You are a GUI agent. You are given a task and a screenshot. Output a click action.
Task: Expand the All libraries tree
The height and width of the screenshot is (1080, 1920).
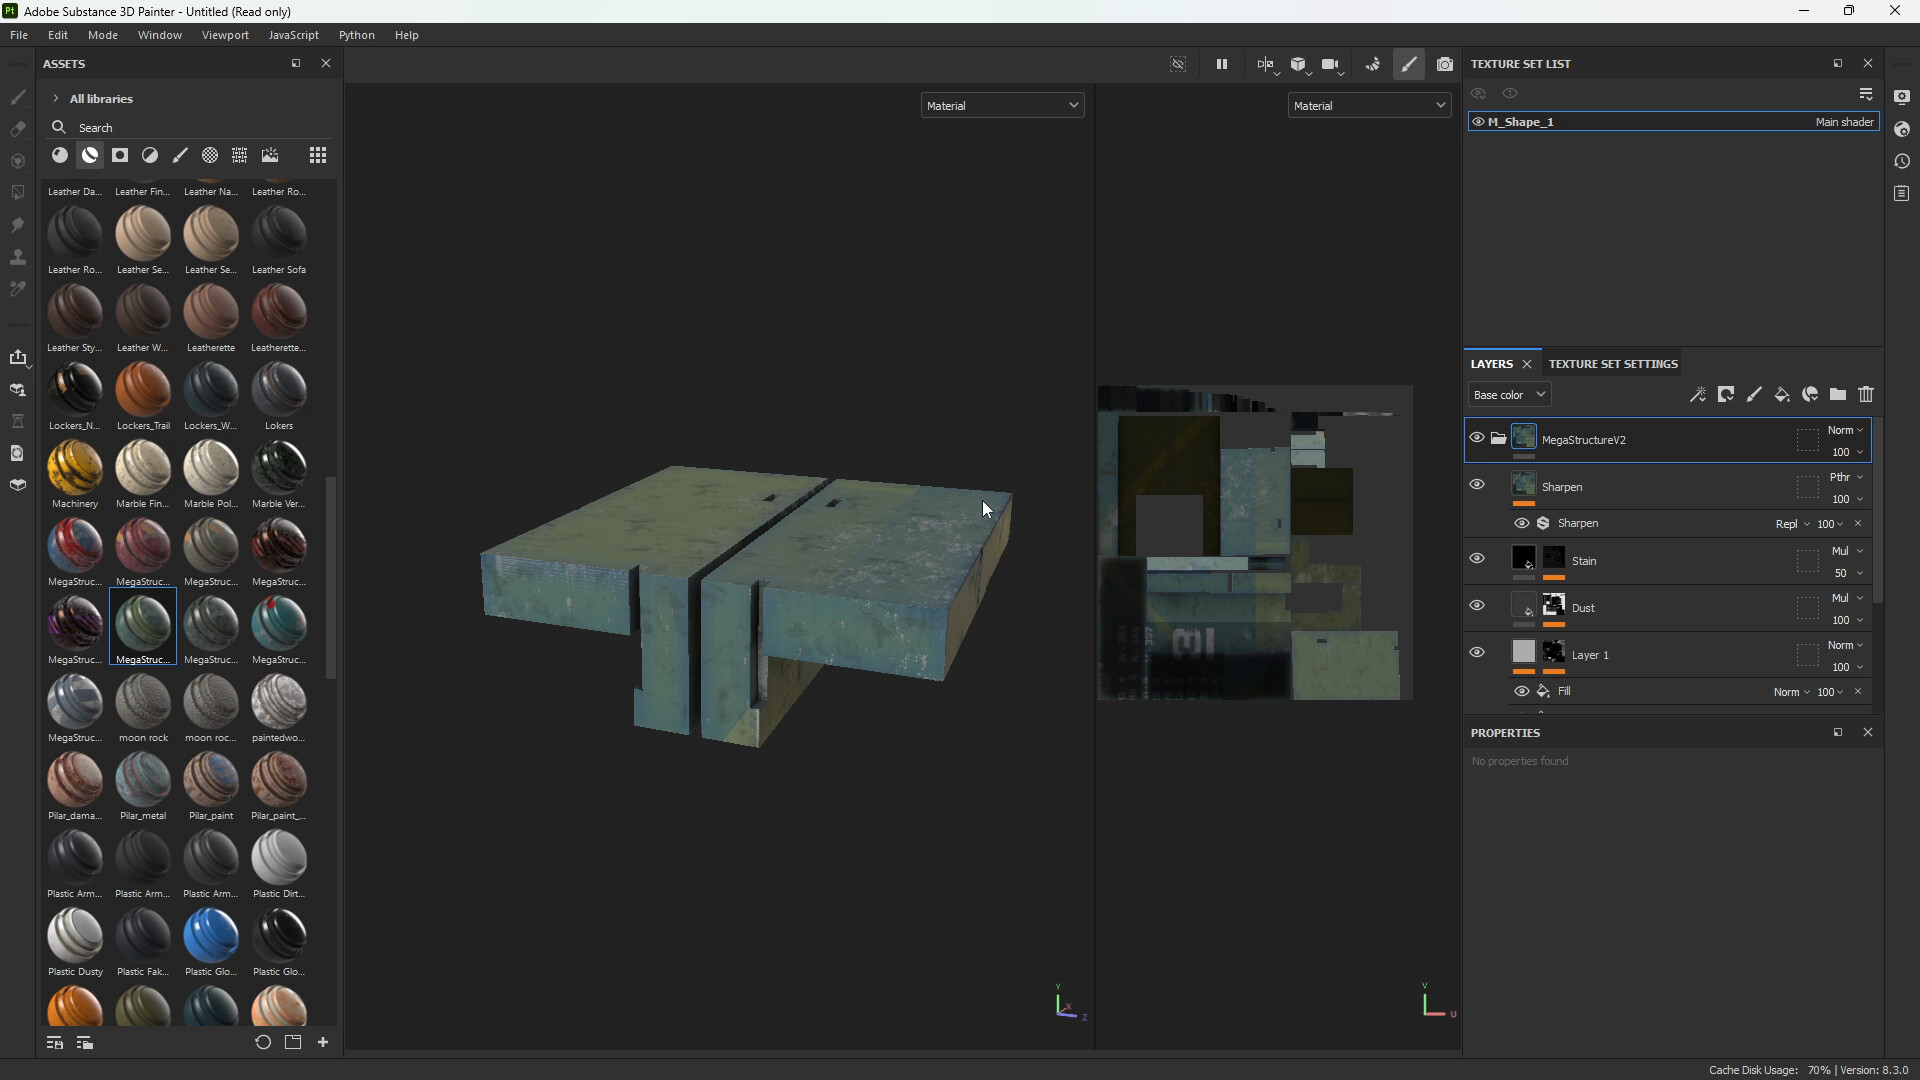56,99
